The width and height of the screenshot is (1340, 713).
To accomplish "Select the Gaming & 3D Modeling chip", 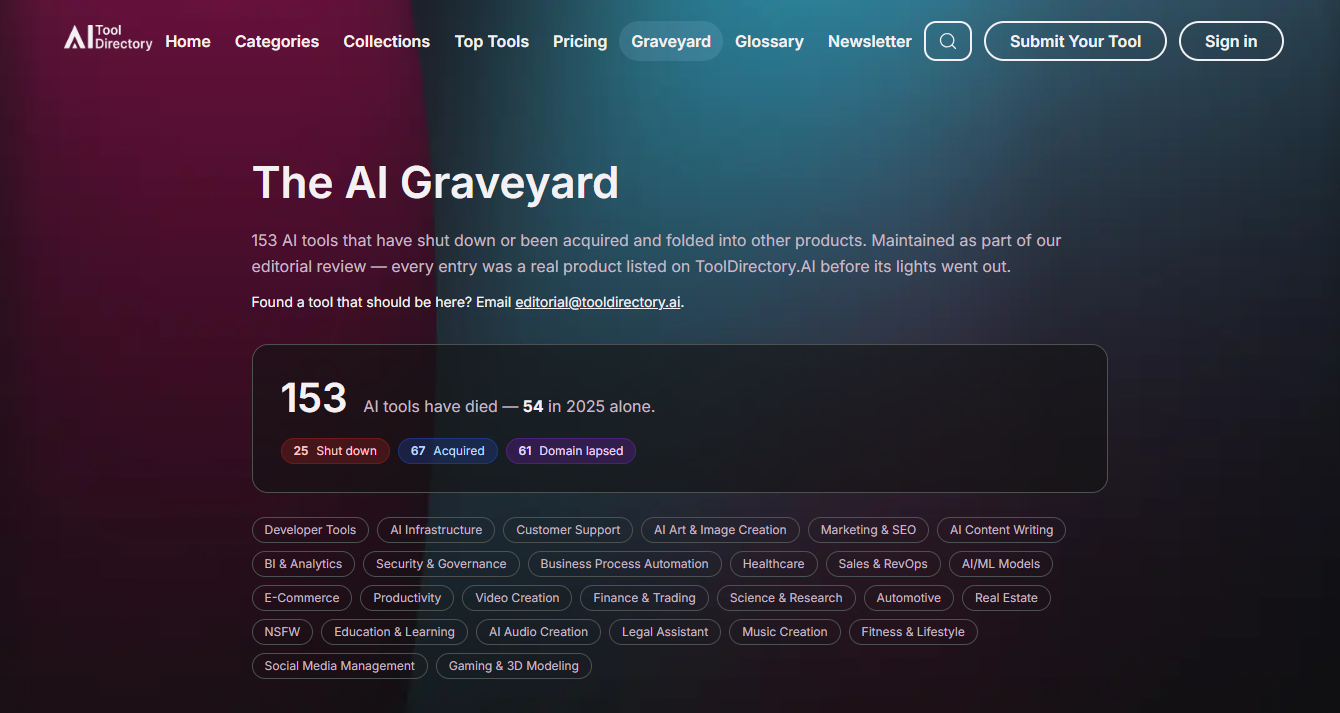I will pos(514,666).
